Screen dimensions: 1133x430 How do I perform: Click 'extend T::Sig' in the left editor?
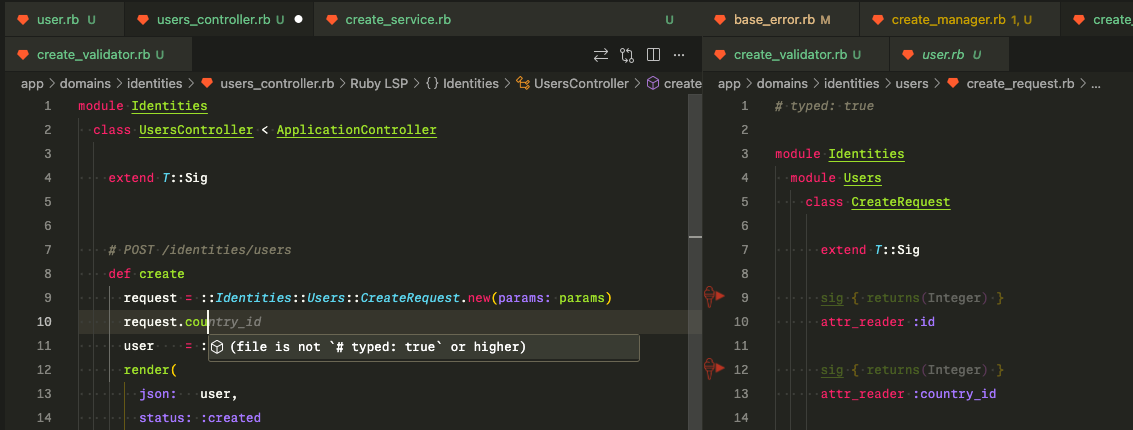(158, 178)
